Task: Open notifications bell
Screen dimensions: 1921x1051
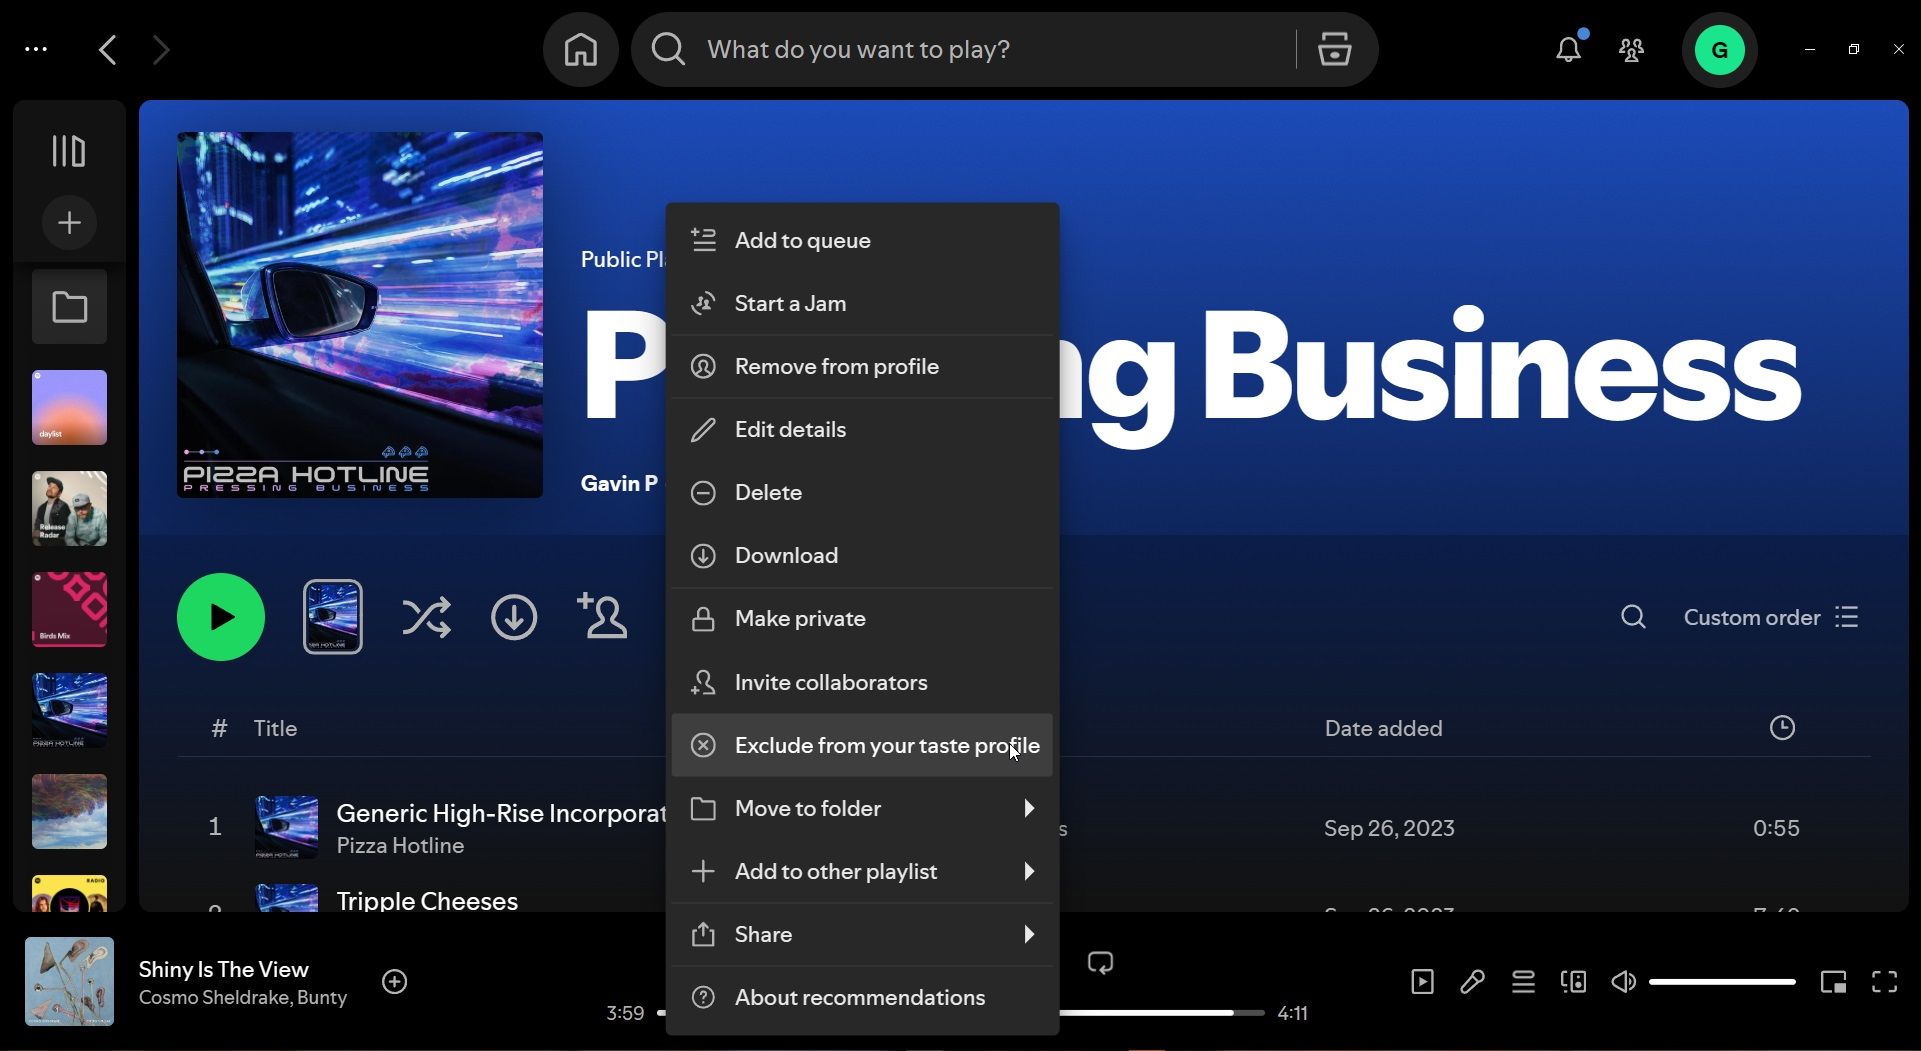Action: coord(1568,49)
